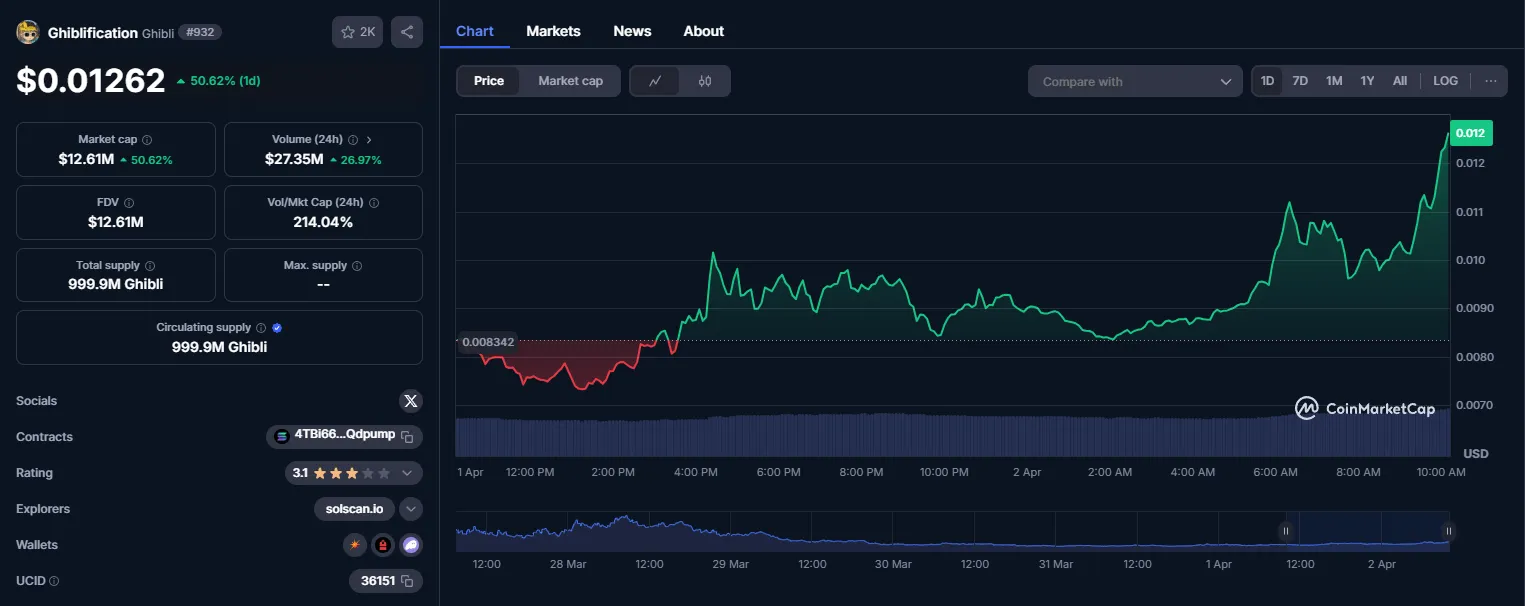This screenshot has height=606, width=1525.
Task: Click the left range selector handle
Action: pyautogui.click(x=1286, y=531)
